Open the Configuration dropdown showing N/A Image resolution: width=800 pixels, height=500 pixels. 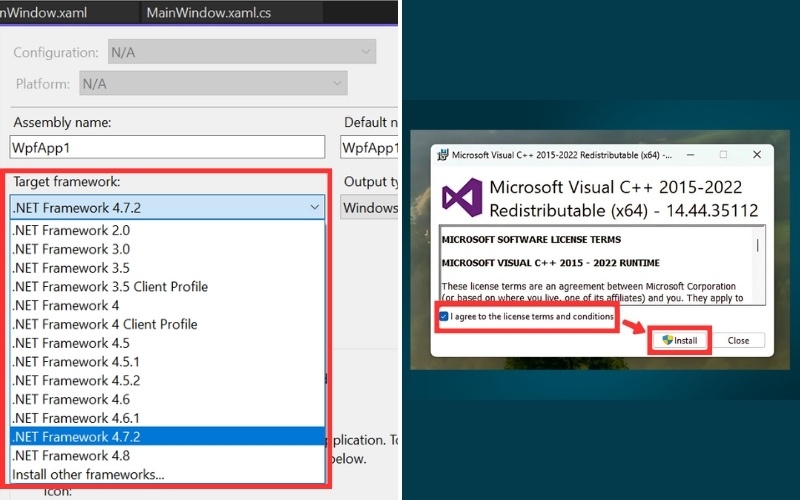click(x=242, y=52)
